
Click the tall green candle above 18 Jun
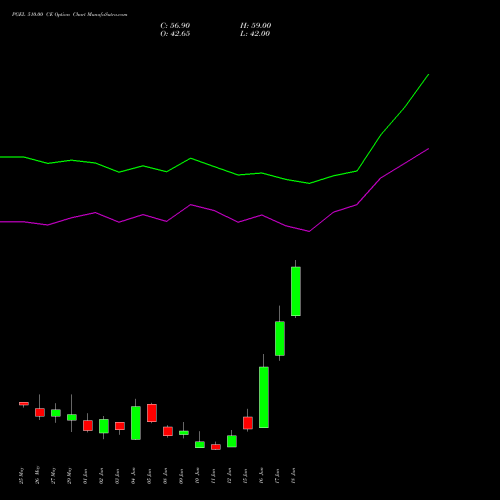[296, 291]
